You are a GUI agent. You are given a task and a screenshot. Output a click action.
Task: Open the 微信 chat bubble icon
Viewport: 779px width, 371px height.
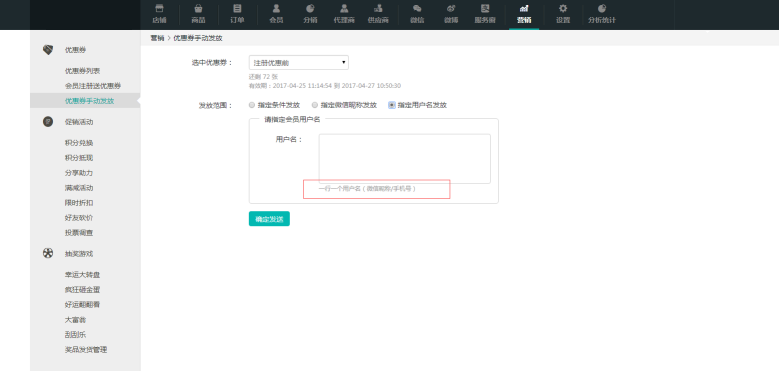click(x=417, y=8)
